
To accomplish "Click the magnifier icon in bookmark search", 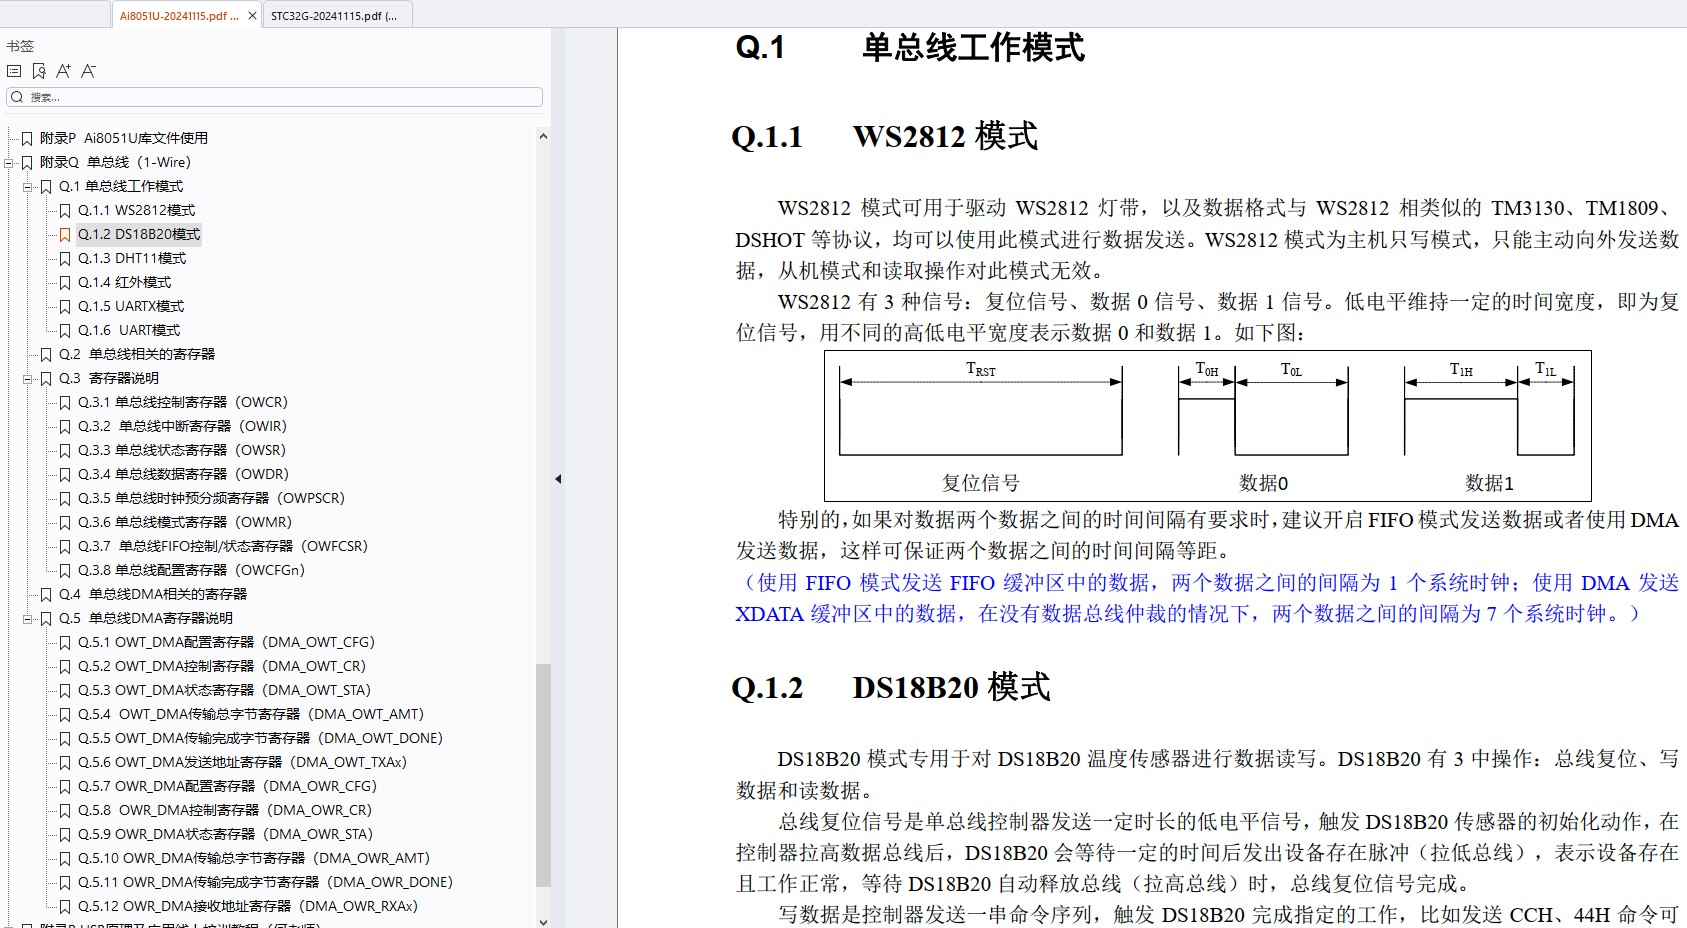I will (x=17, y=97).
